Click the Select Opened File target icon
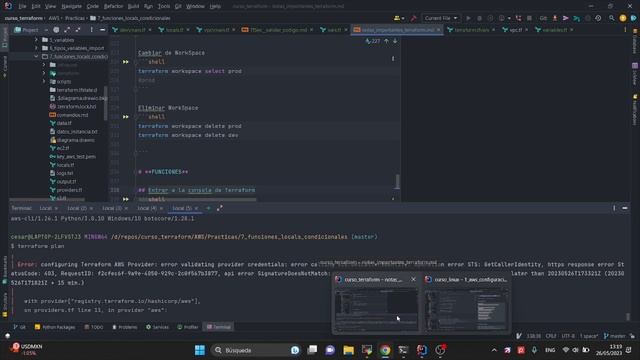 56,30
